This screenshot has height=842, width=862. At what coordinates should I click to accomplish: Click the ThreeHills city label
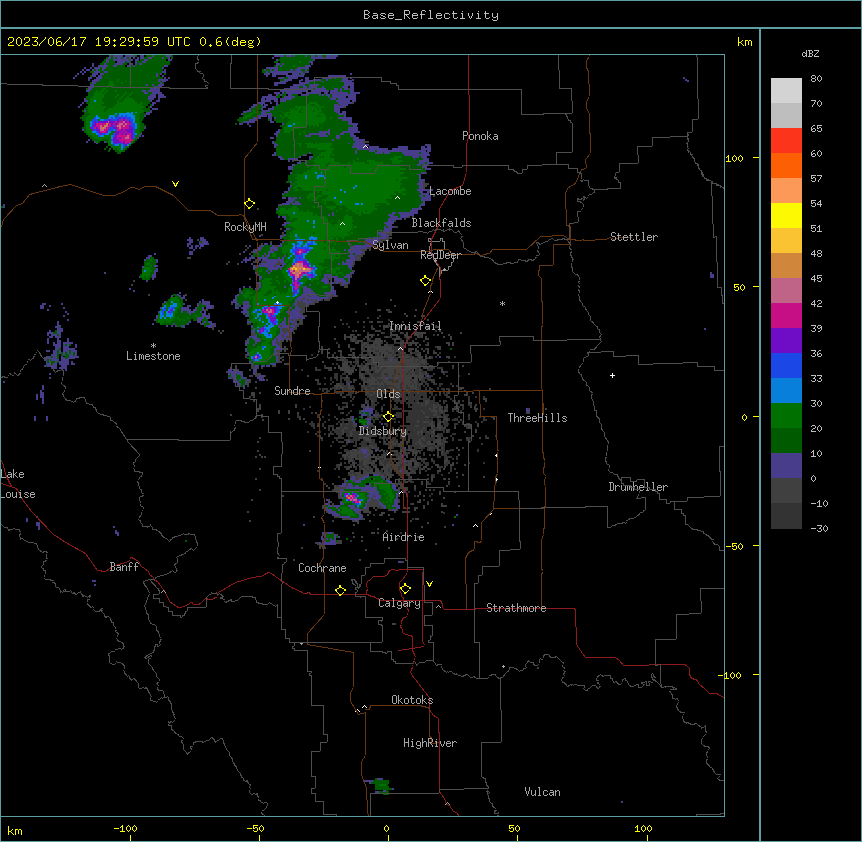pos(537,418)
